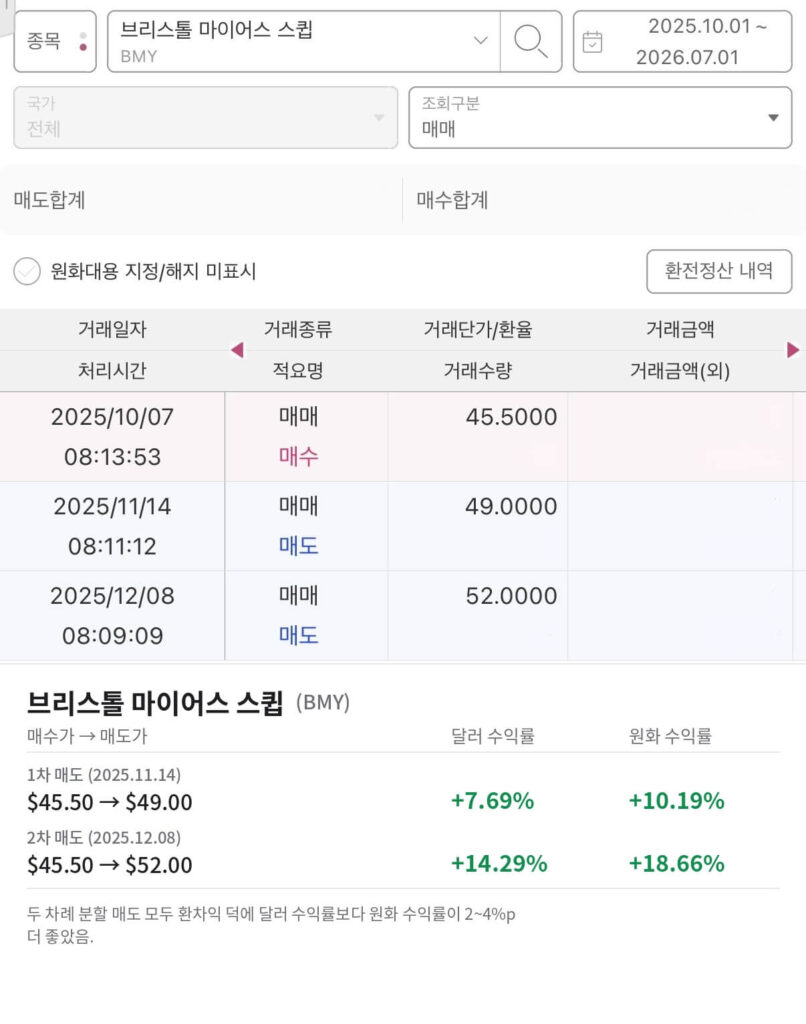Screen dimensions: 806x1024
Task: Click the 08:11:12 processing time
Action: 112,546
